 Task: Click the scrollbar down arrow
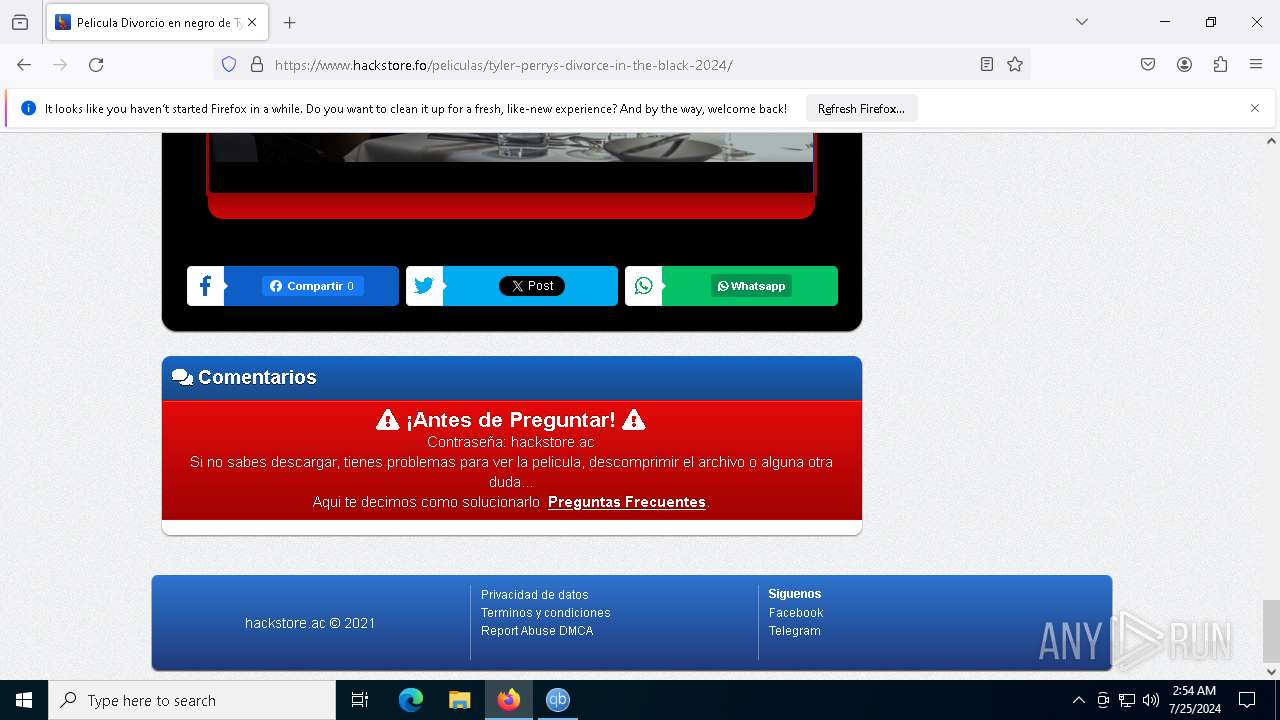1271,672
